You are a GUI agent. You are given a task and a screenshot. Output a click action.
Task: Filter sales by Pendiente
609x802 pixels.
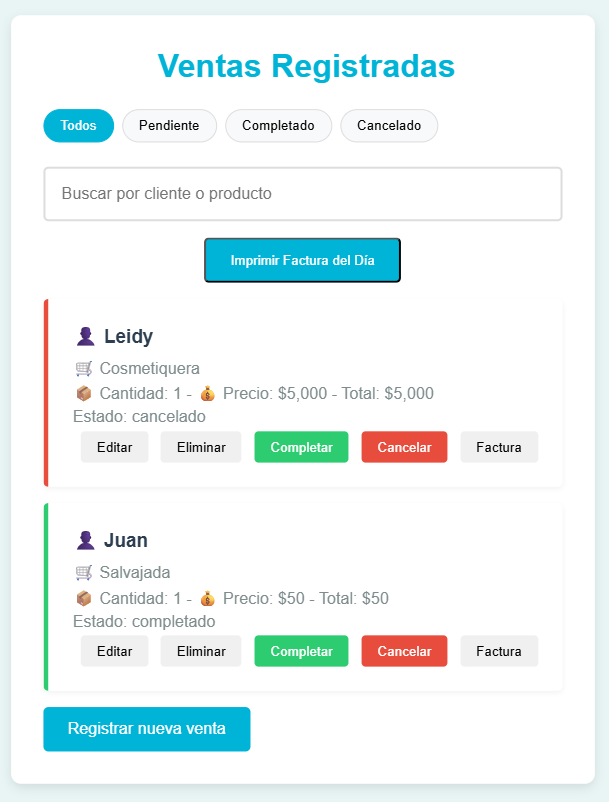pyautogui.click(x=169, y=126)
